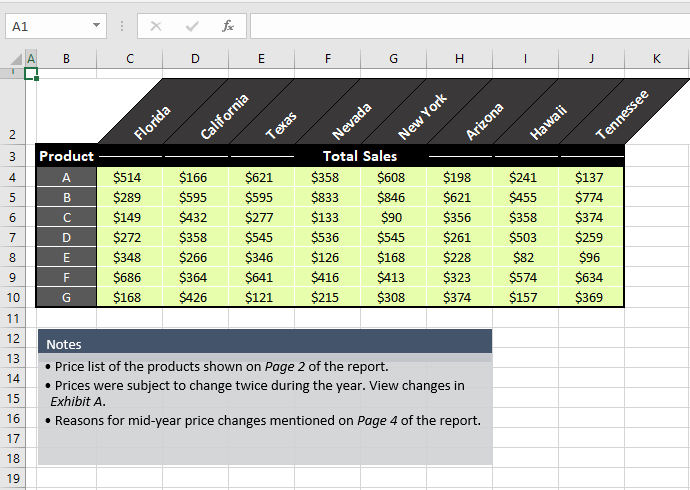Screen dimensions: 690x490
Task: Select column G header
Action: pos(393,59)
